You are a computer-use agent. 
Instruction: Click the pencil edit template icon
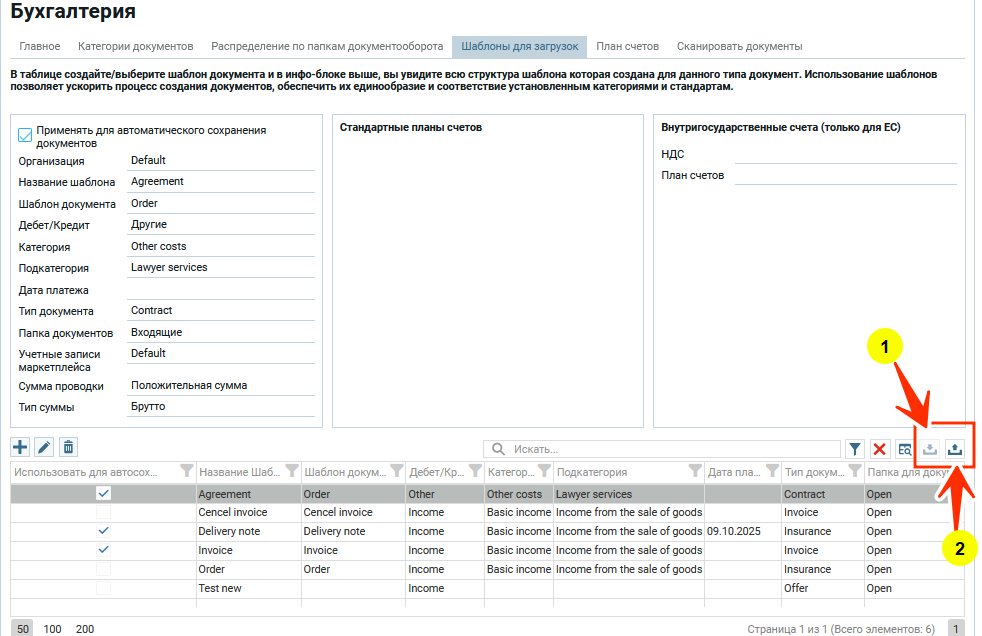point(44,447)
